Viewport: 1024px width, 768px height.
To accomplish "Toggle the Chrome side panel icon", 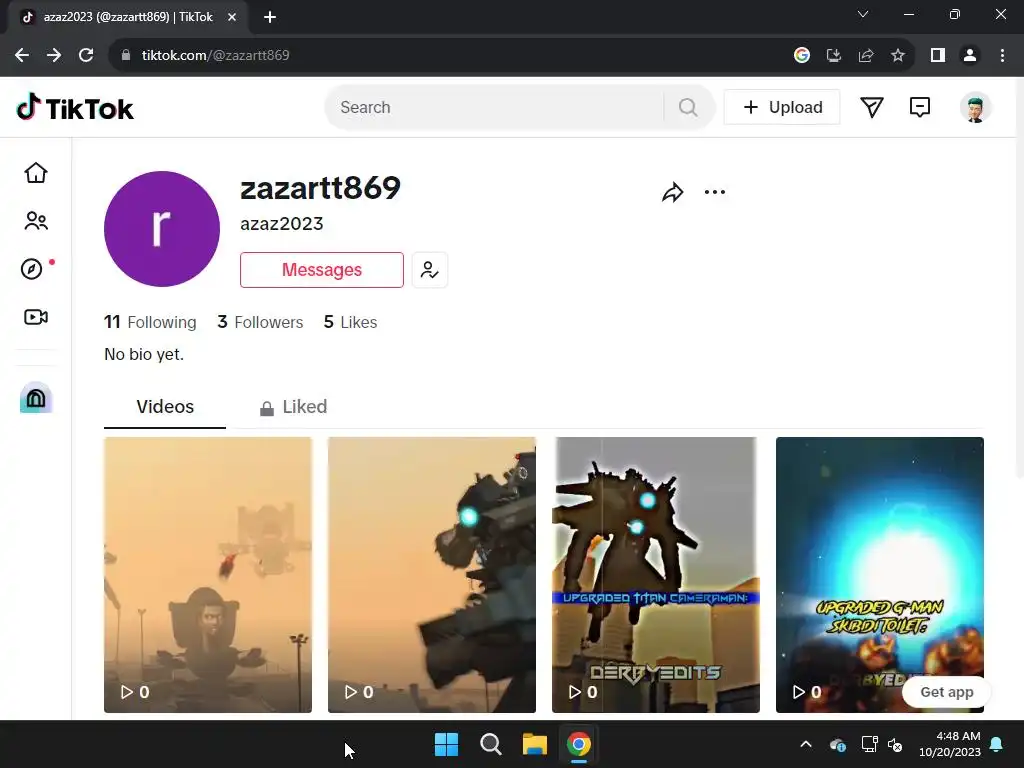I will tap(938, 56).
